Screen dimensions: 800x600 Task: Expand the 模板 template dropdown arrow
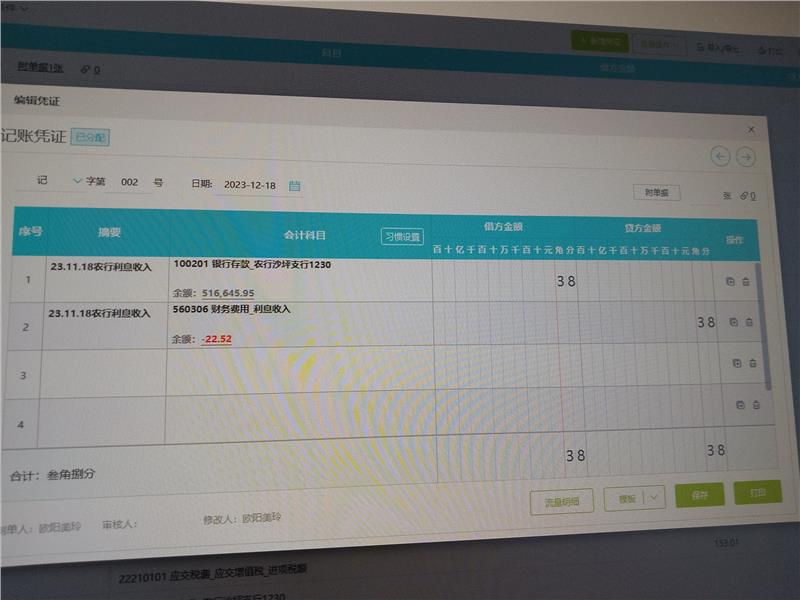click(x=655, y=496)
